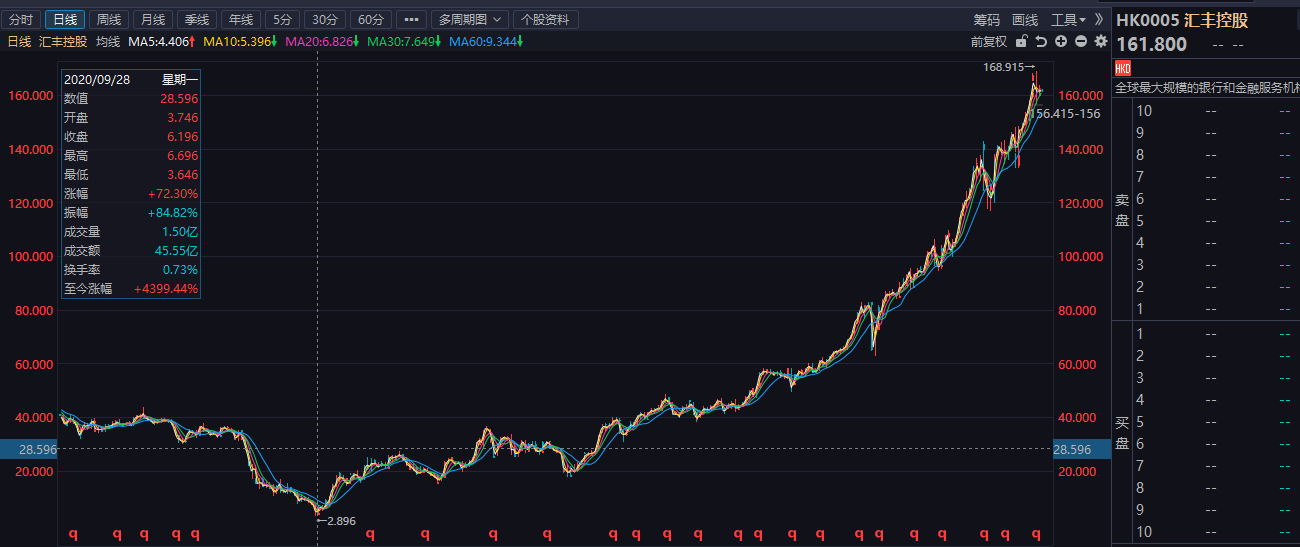The width and height of the screenshot is (1300, 547).
Task: Select the 60分 period tab
Action: tap(371, 19)
